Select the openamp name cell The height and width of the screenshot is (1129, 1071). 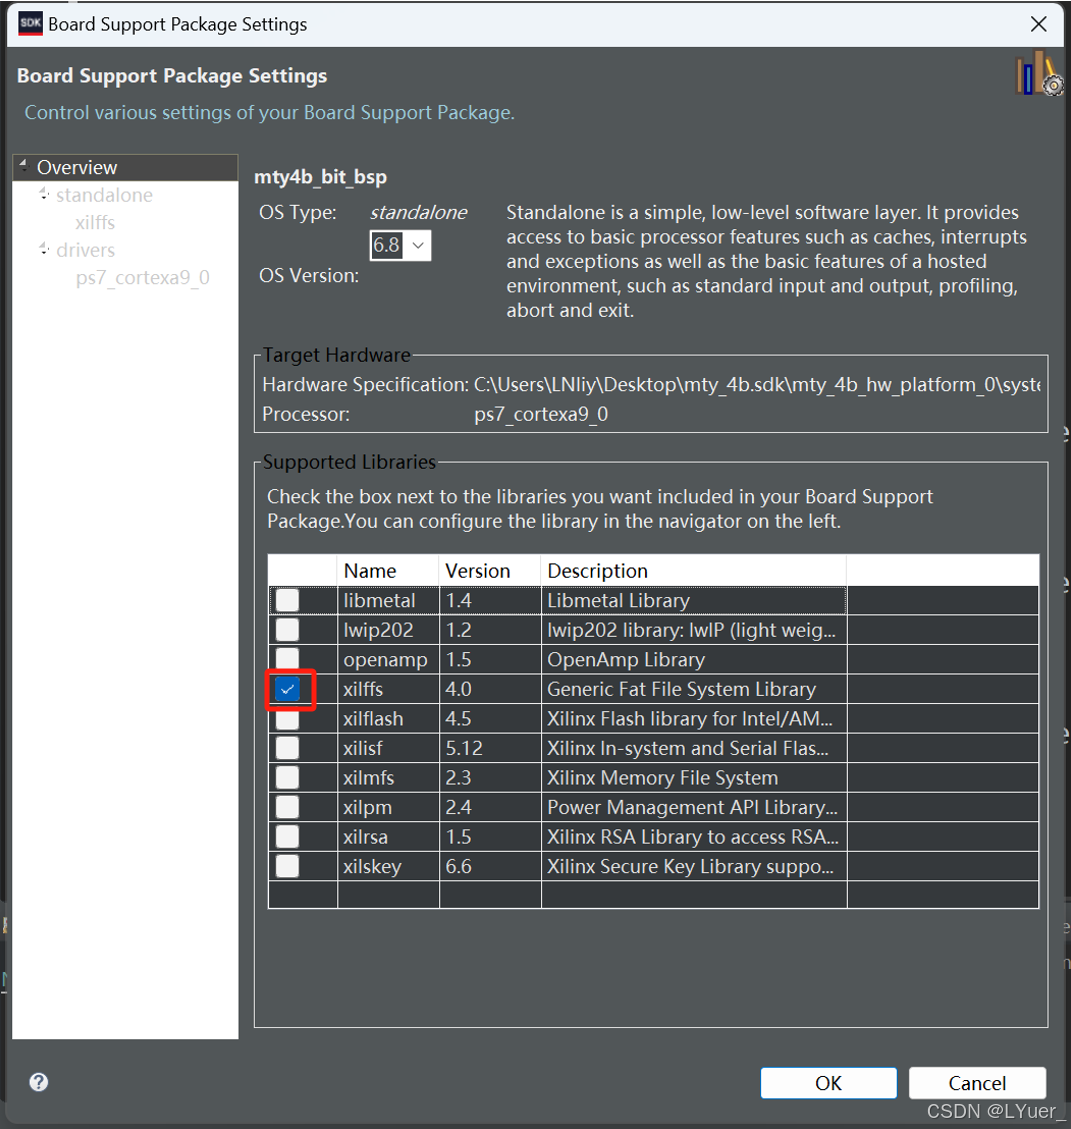[x=387, y=660]
